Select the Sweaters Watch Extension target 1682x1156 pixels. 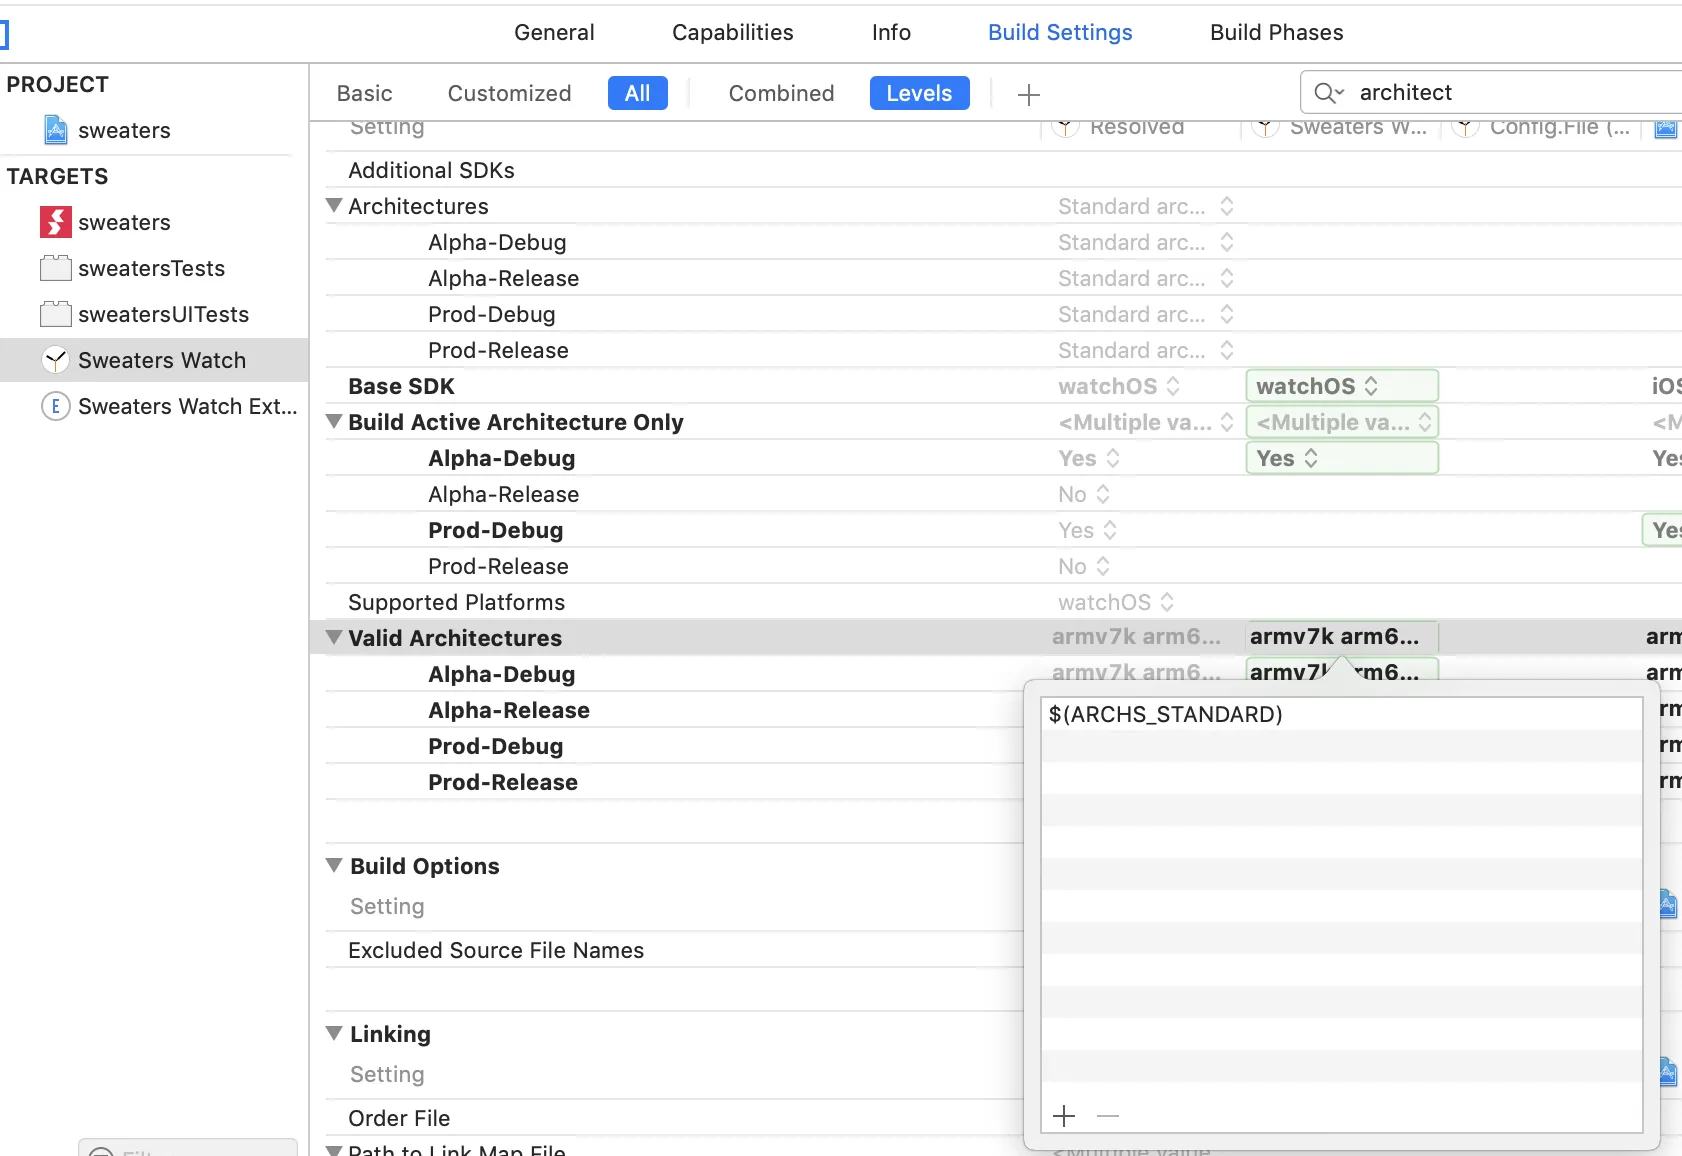(x=154, y=406)
